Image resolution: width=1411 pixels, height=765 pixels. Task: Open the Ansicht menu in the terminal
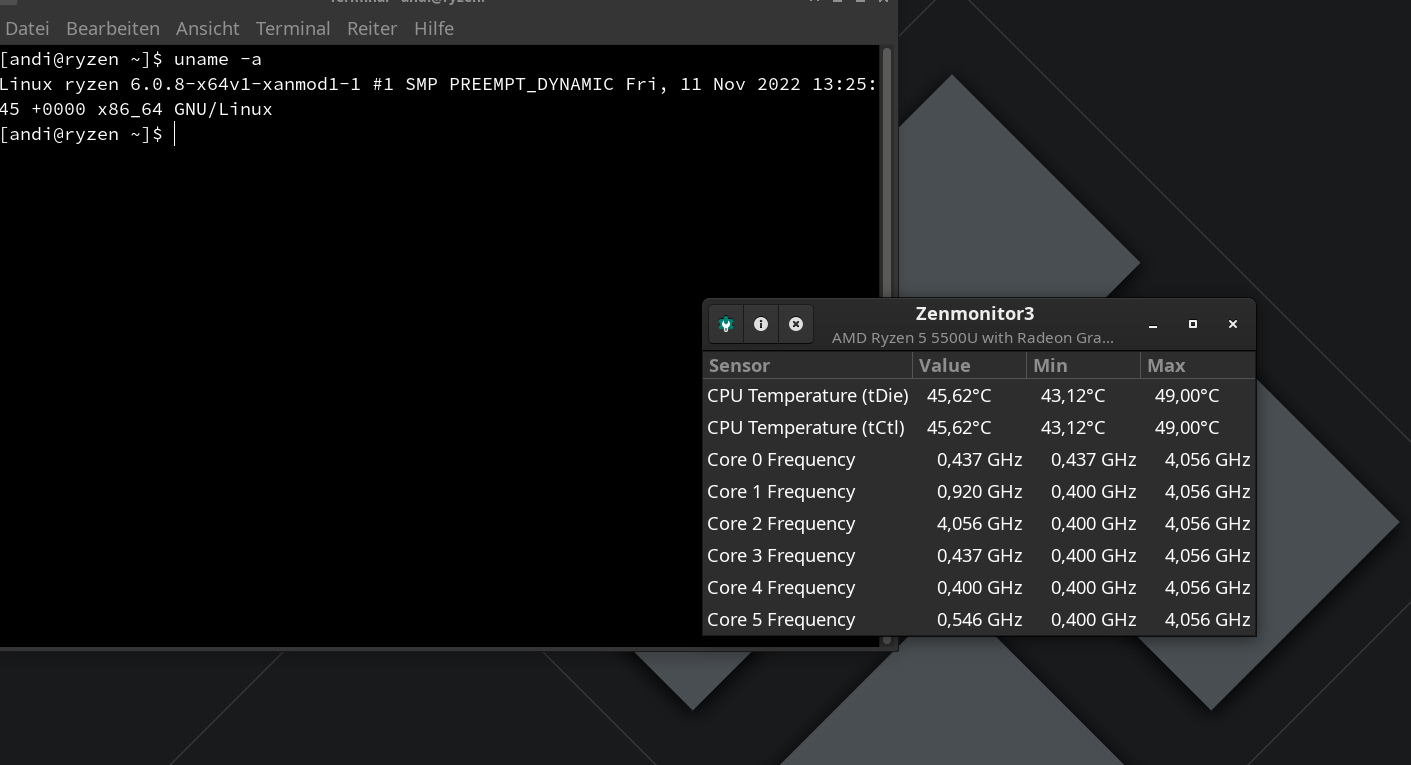coord(208,28)
